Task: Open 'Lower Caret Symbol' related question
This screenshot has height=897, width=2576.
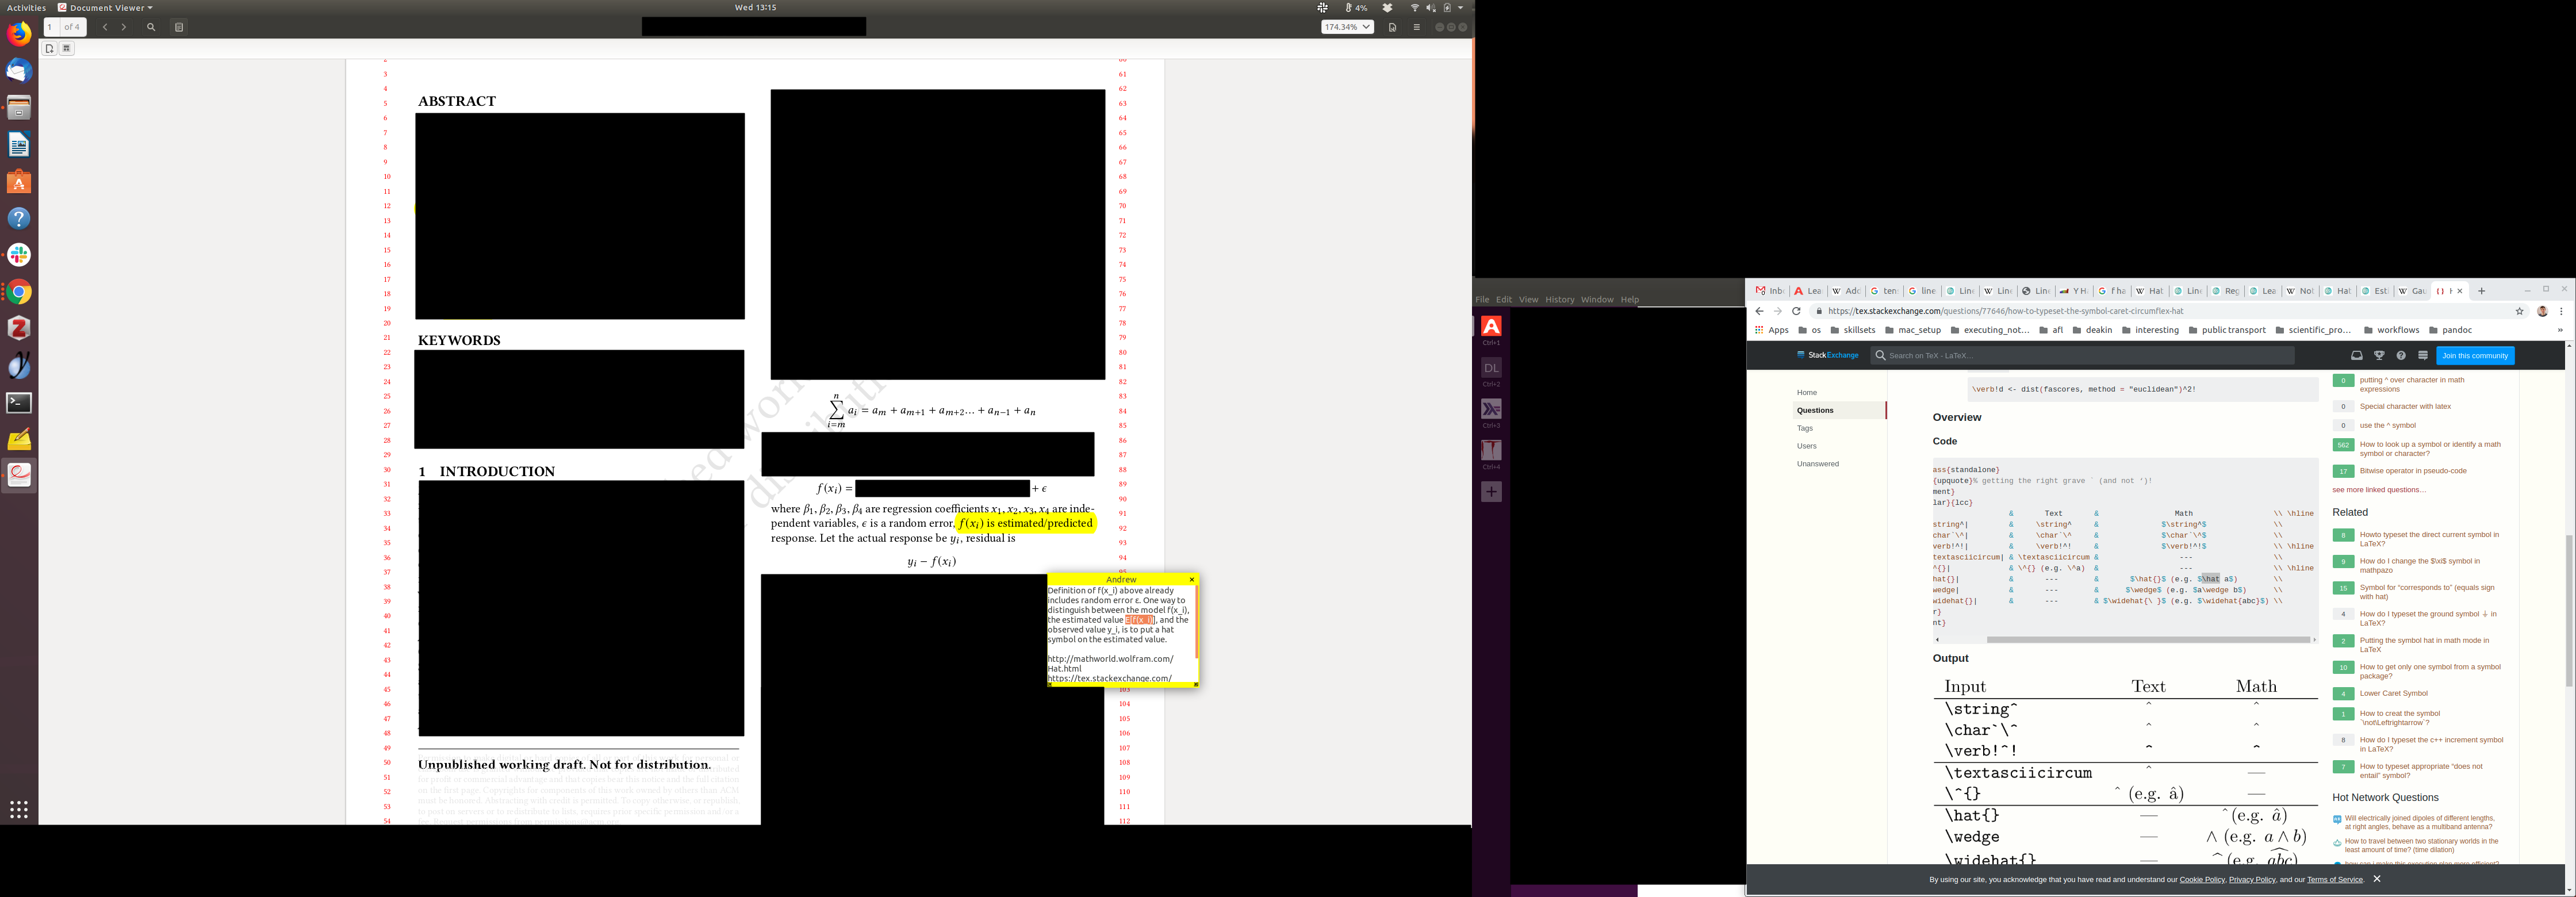Action: (2393, 693)
